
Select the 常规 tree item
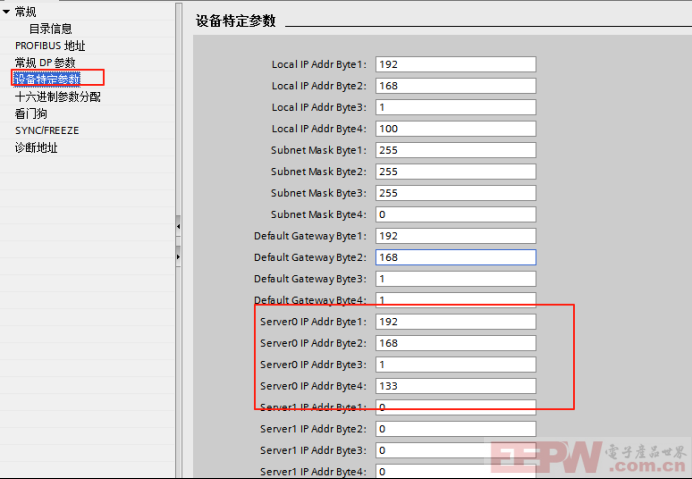pyautogui.click(x=26, y=12)
